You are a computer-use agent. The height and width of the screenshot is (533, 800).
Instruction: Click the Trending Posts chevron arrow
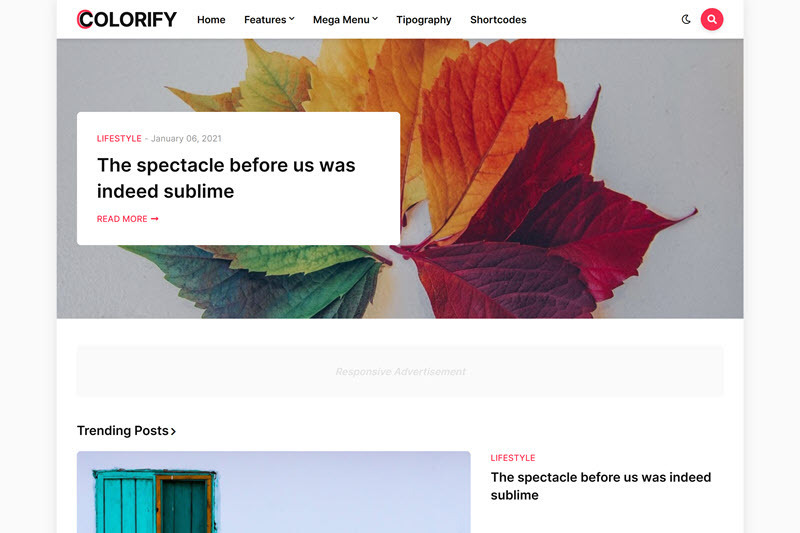pyautogui.click(x=173, y=432)
